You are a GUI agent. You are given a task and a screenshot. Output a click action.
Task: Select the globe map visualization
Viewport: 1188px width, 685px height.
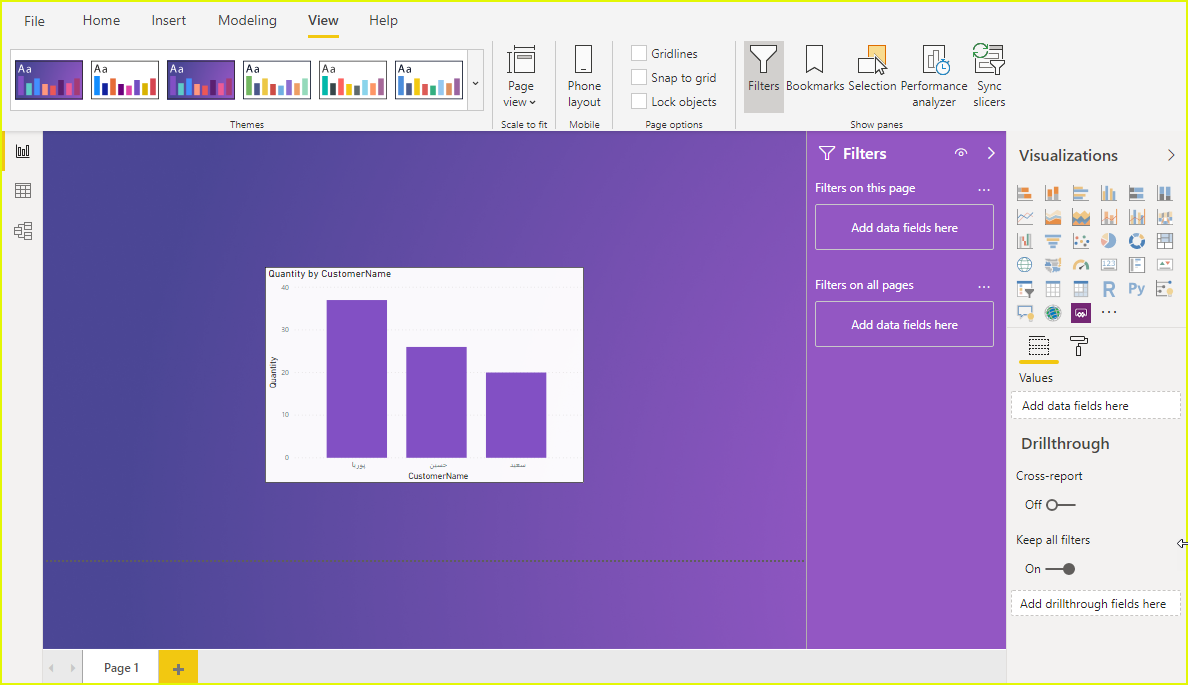[x=1024, y=264]
